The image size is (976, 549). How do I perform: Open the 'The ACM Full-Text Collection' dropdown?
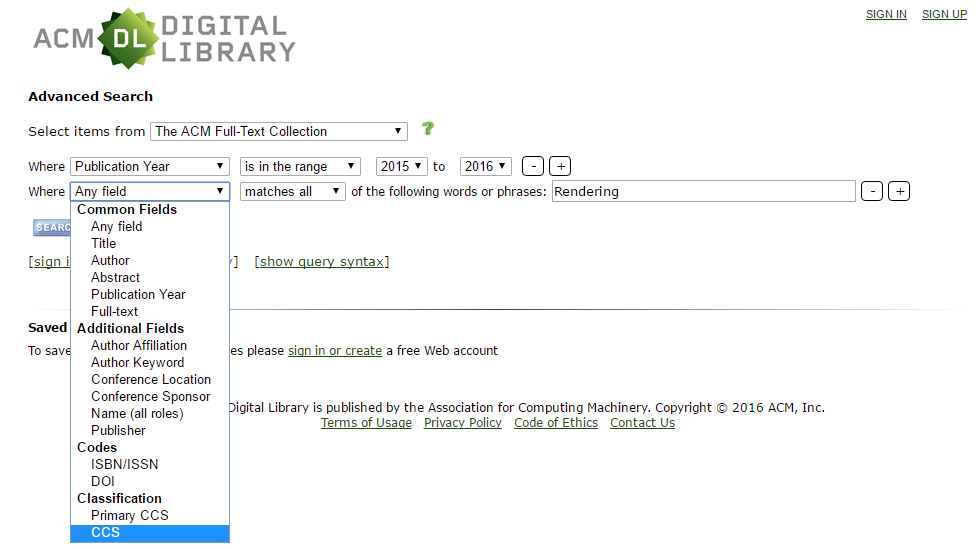coord(279,131)
